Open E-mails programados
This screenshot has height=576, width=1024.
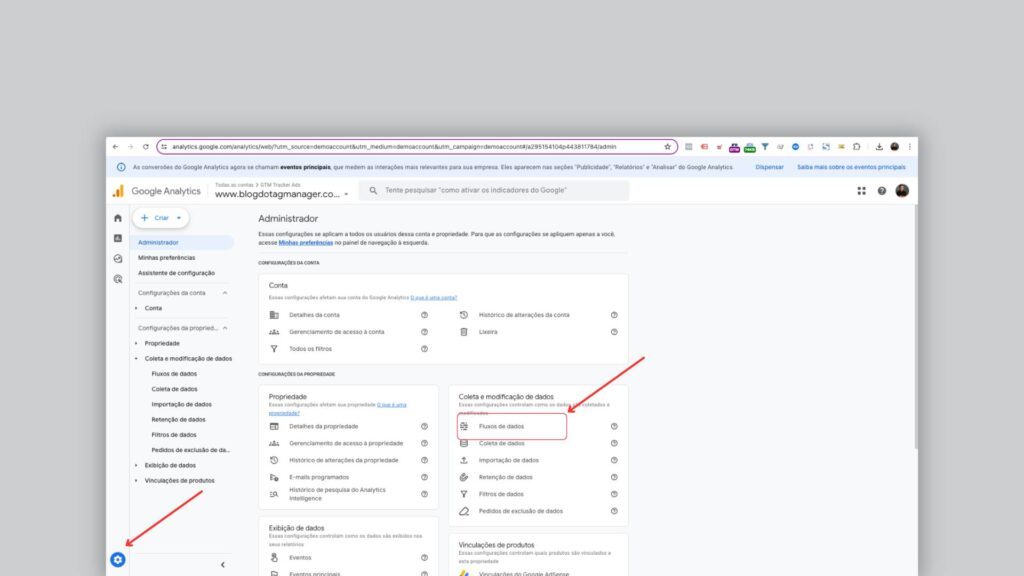pyautogui.click(x=319, y=477)
